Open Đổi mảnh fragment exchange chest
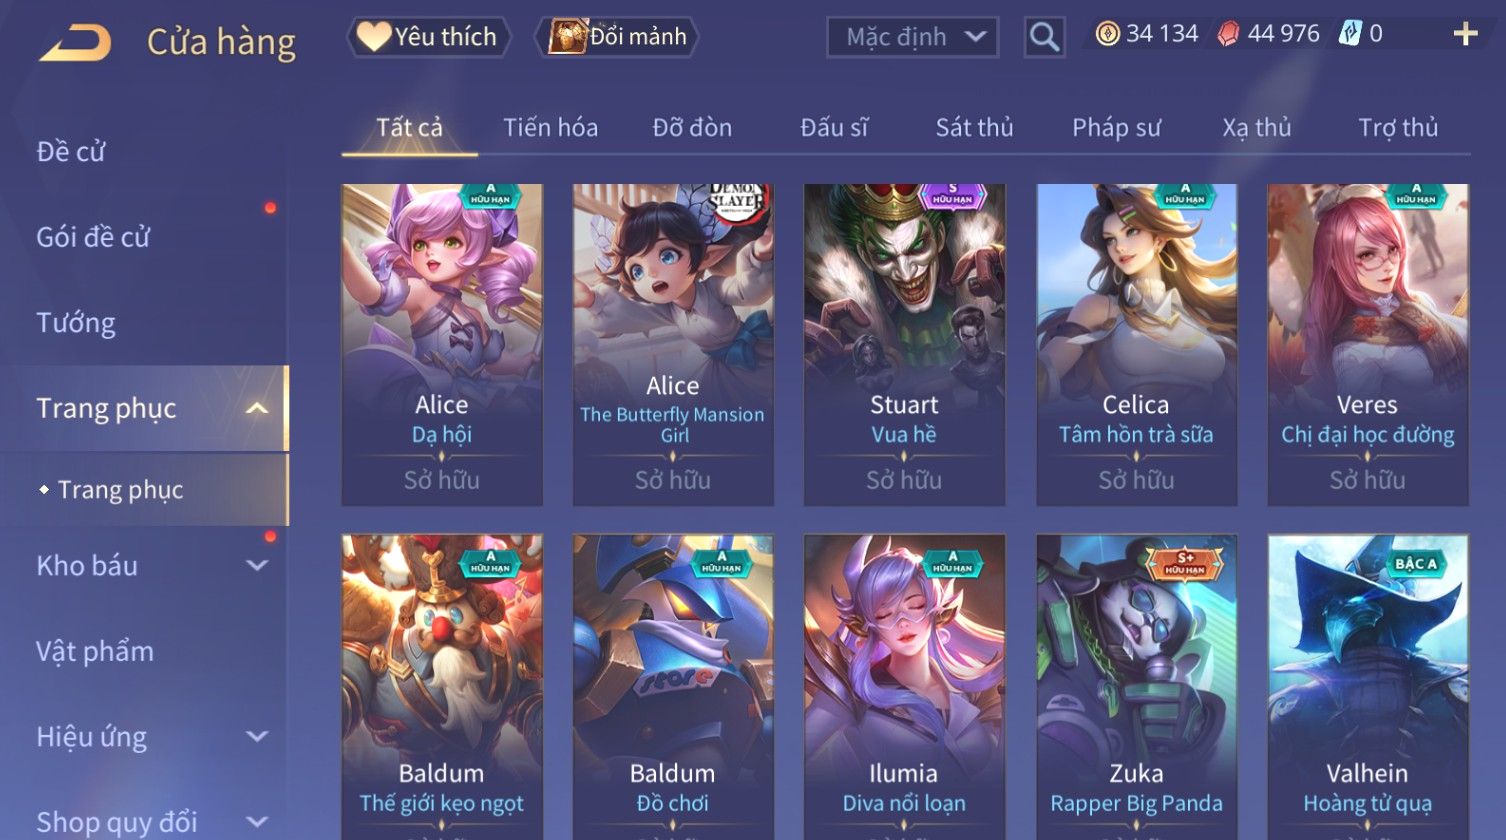The height and width of the screenshot is (840, 1506). [617, 37]
